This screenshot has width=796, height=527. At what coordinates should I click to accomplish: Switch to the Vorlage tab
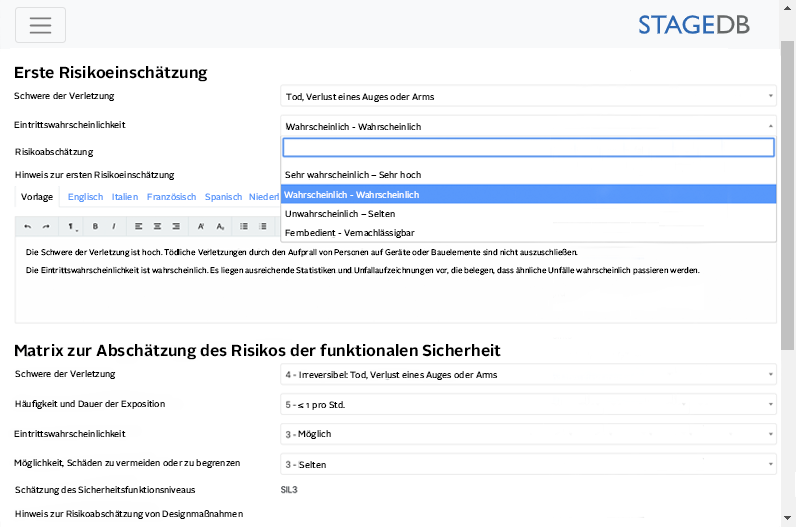tap(37, 197)
